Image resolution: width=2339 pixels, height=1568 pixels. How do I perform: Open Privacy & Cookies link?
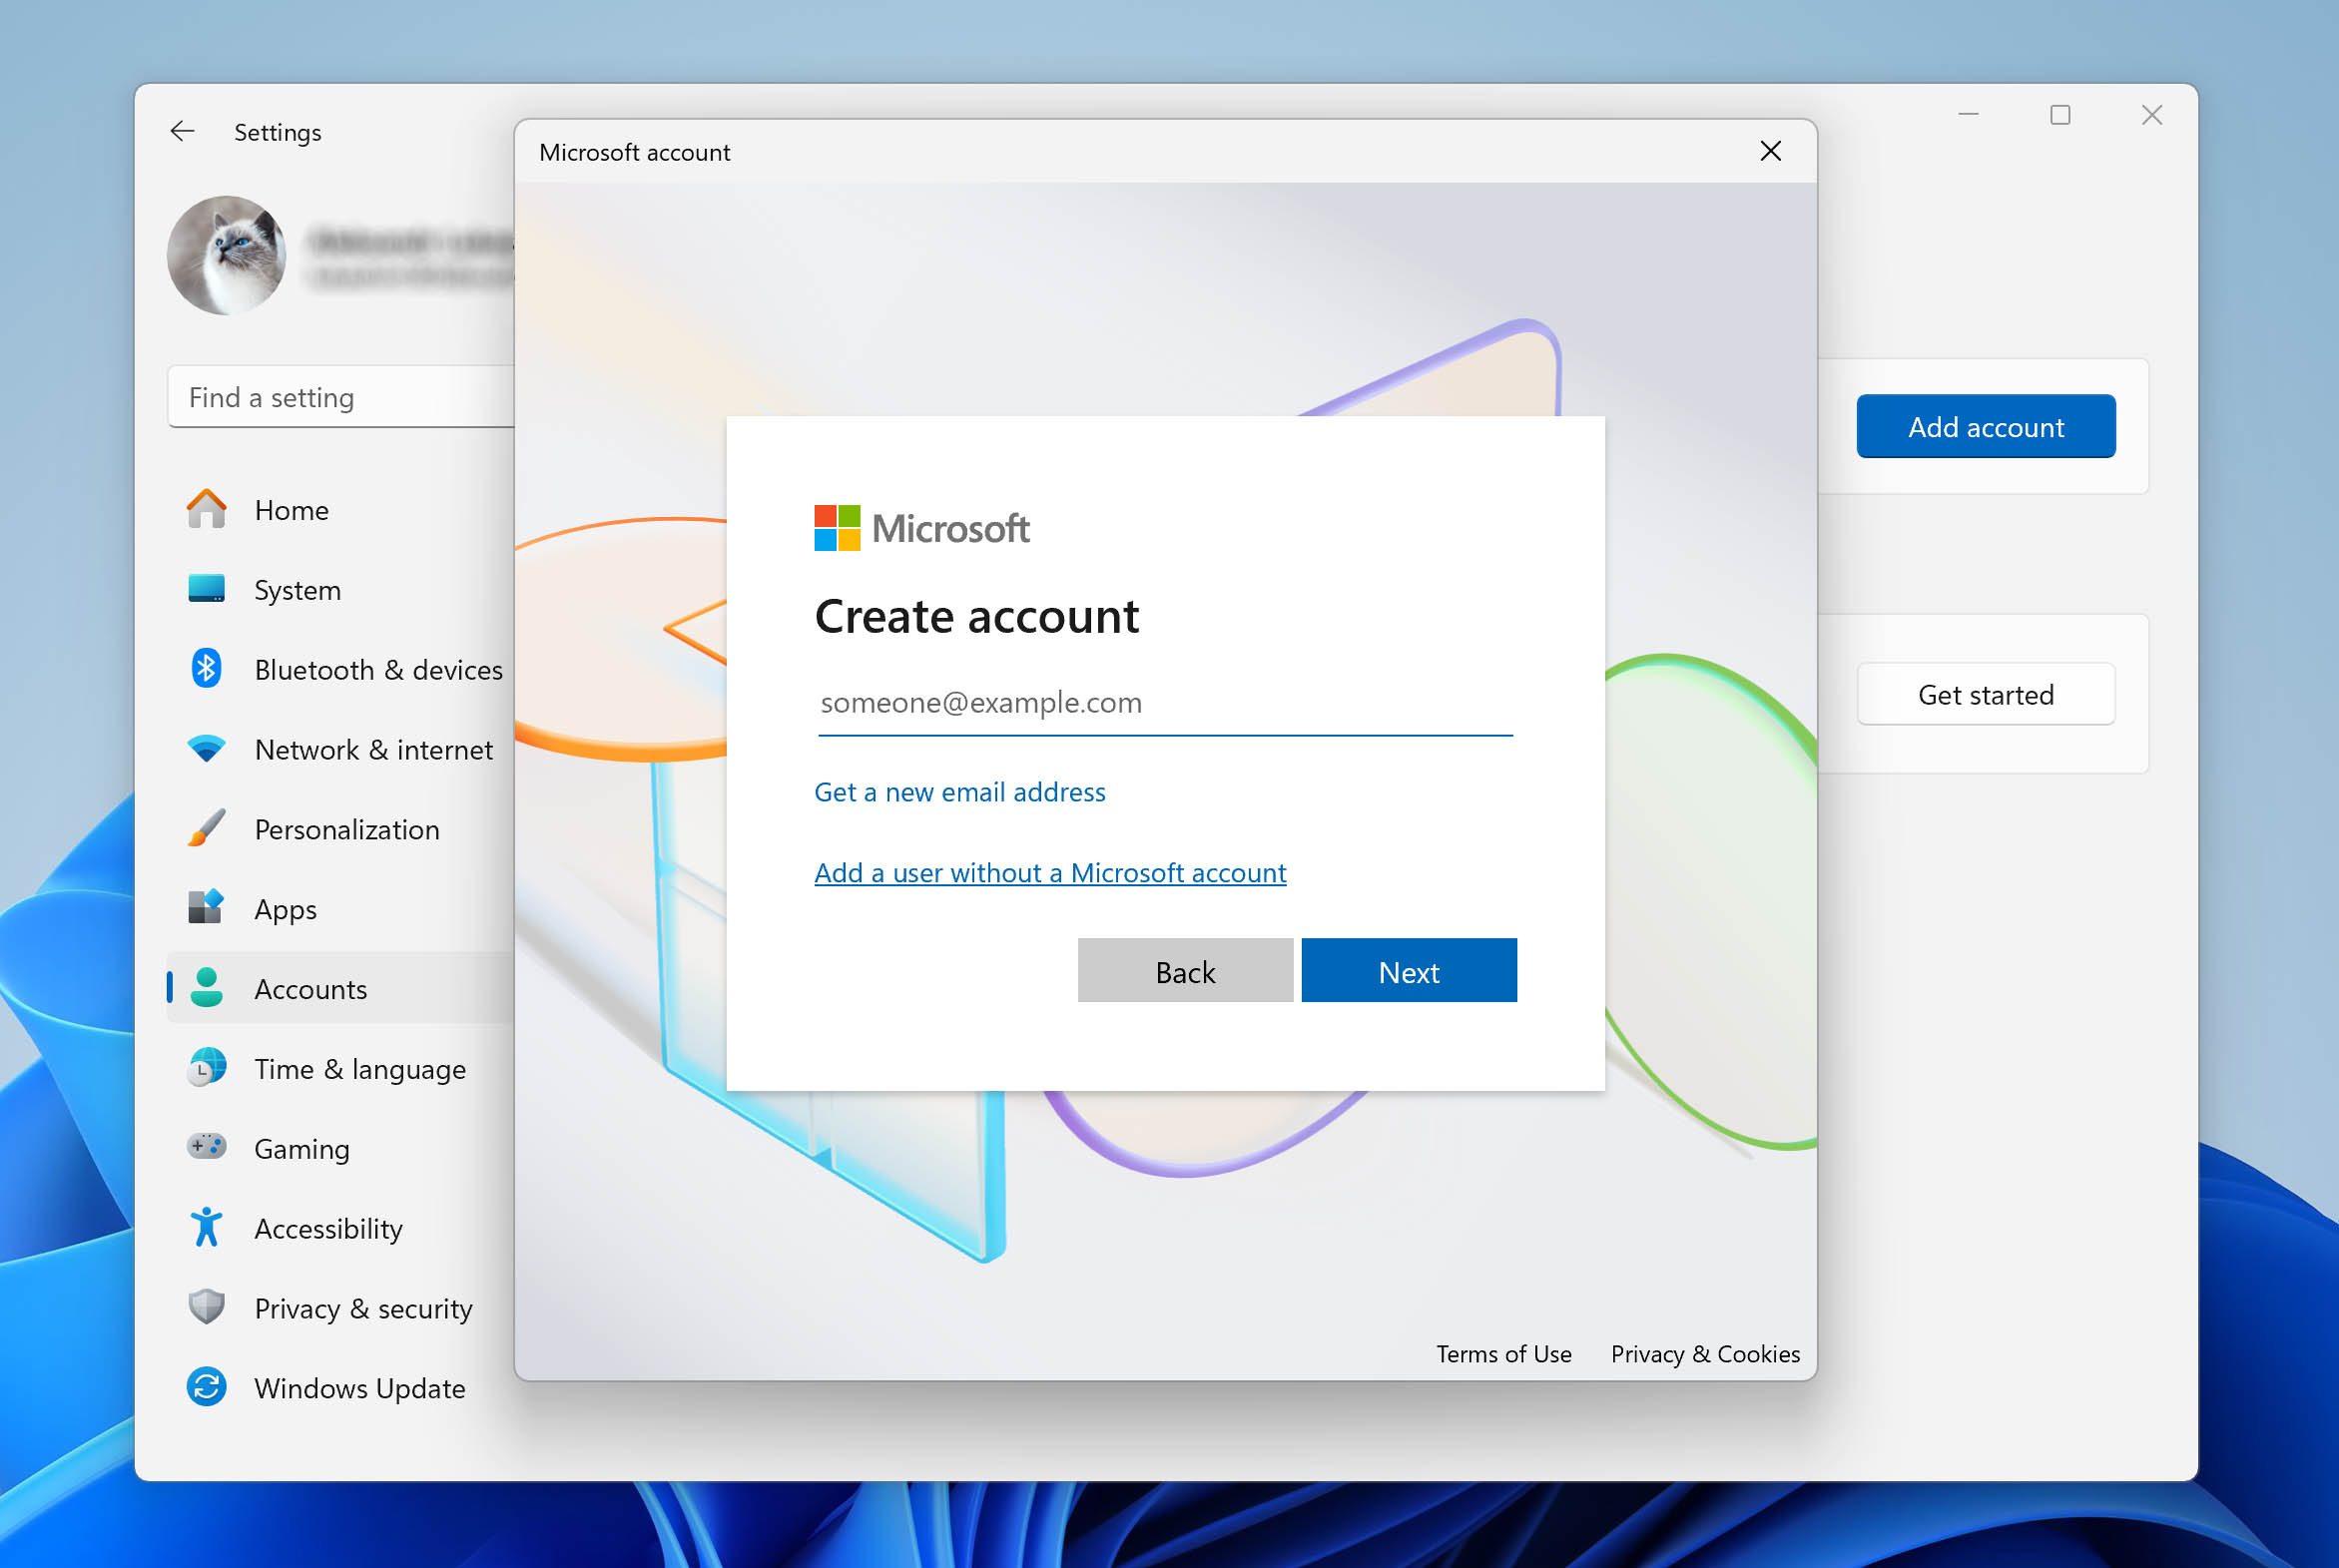point(1704,1353)
